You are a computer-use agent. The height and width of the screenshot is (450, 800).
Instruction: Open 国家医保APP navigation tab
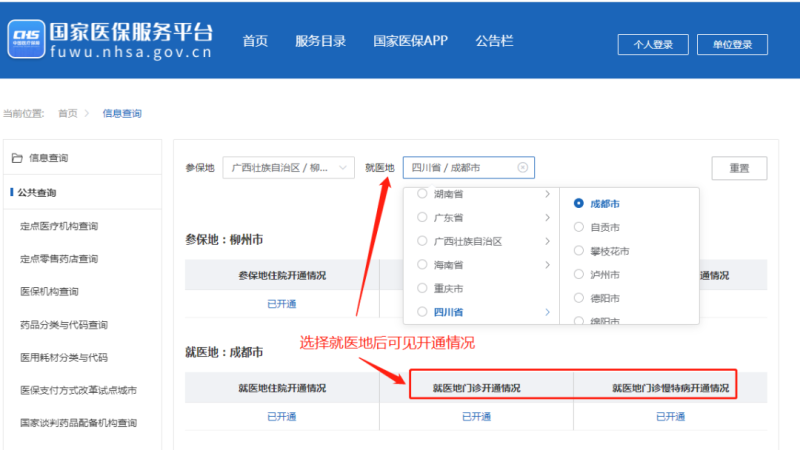click(x=410, y=41)
